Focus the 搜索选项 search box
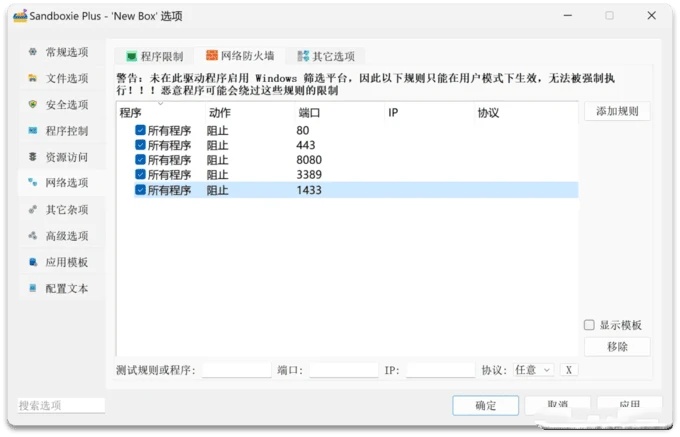Viewport: 680px width, 437px height. point(61,405)
